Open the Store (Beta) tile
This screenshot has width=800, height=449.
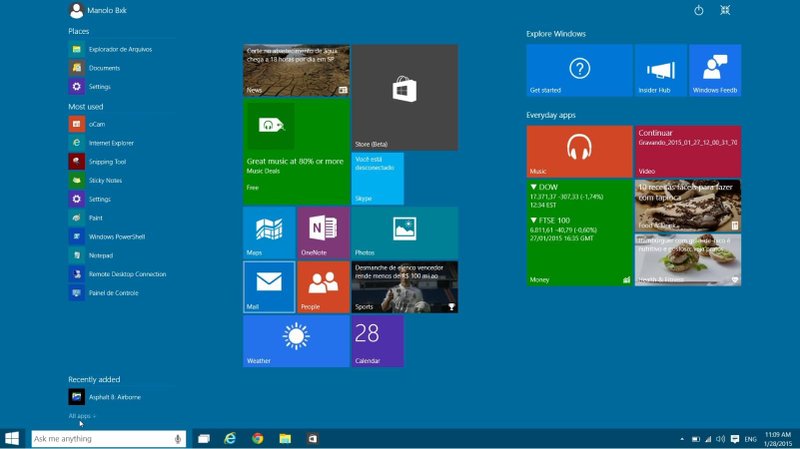click(x=405, y=97)
